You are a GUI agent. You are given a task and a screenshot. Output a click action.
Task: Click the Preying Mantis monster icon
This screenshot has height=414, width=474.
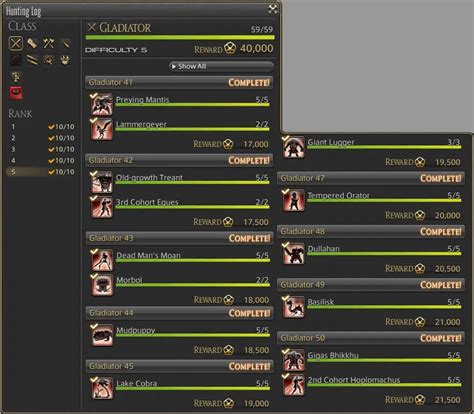(102, 104)
